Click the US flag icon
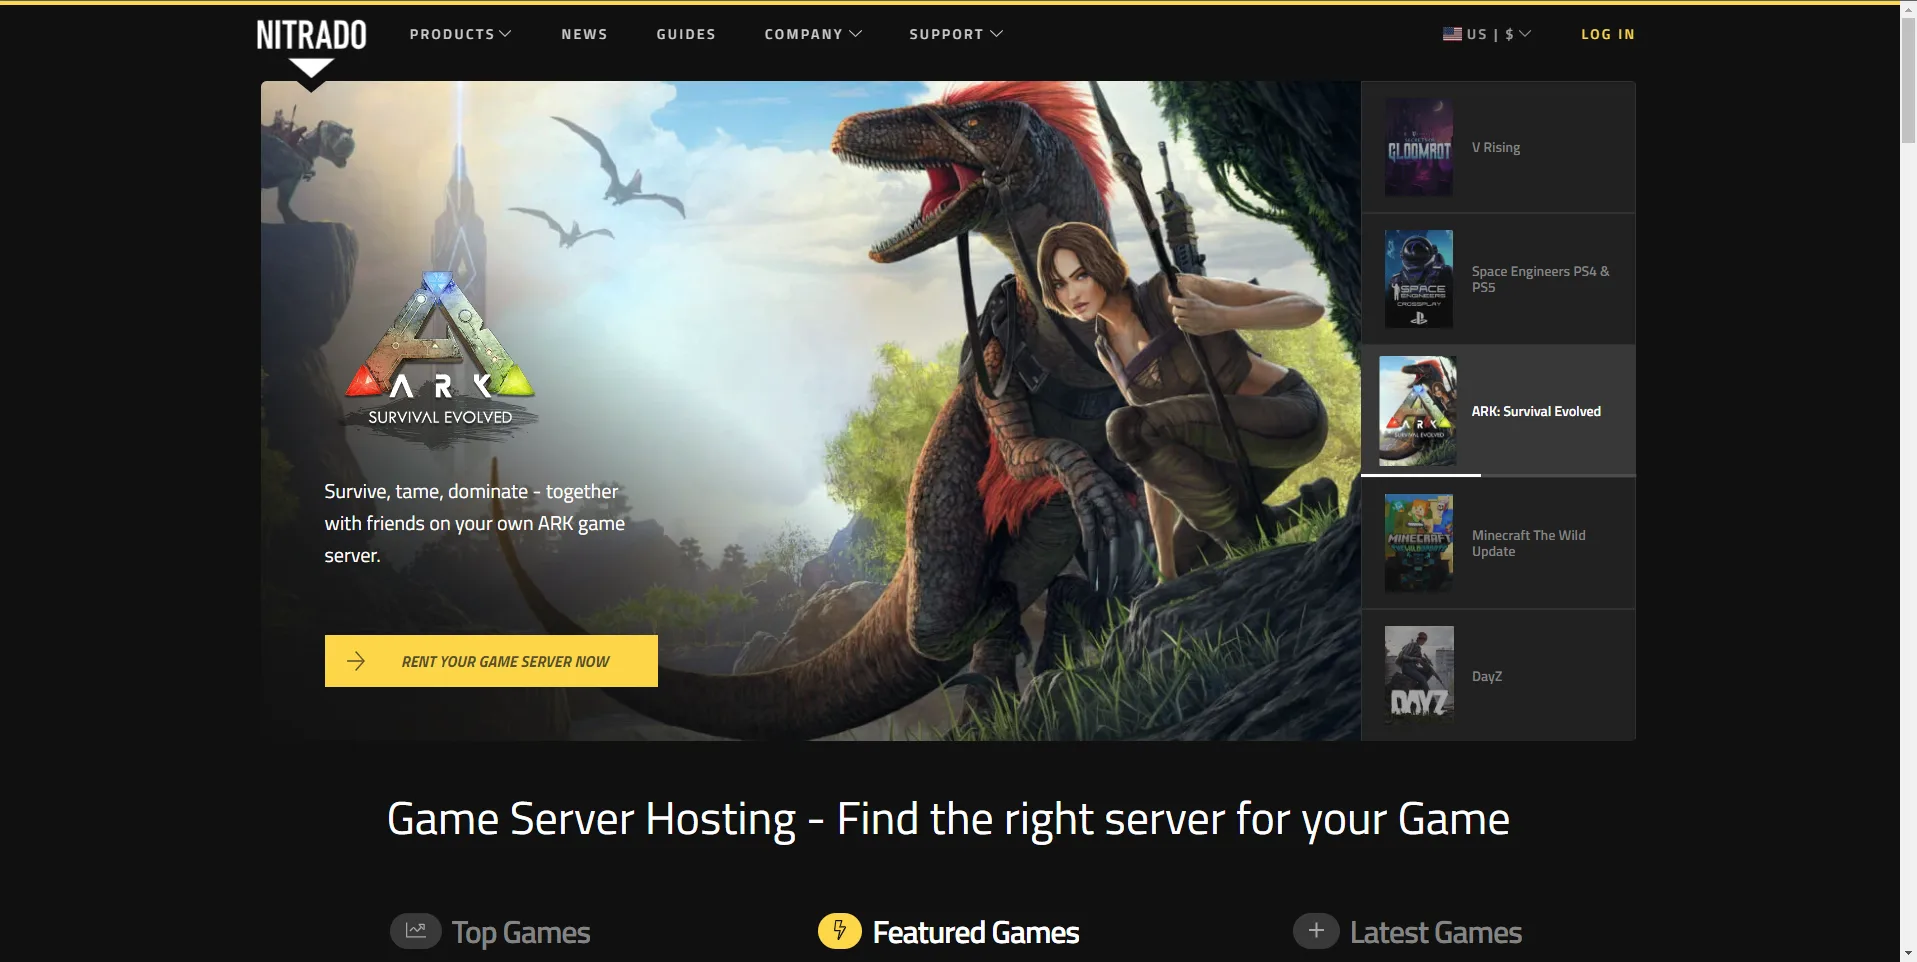Viewport: 1917px width, 962px height. [1452, 34]
